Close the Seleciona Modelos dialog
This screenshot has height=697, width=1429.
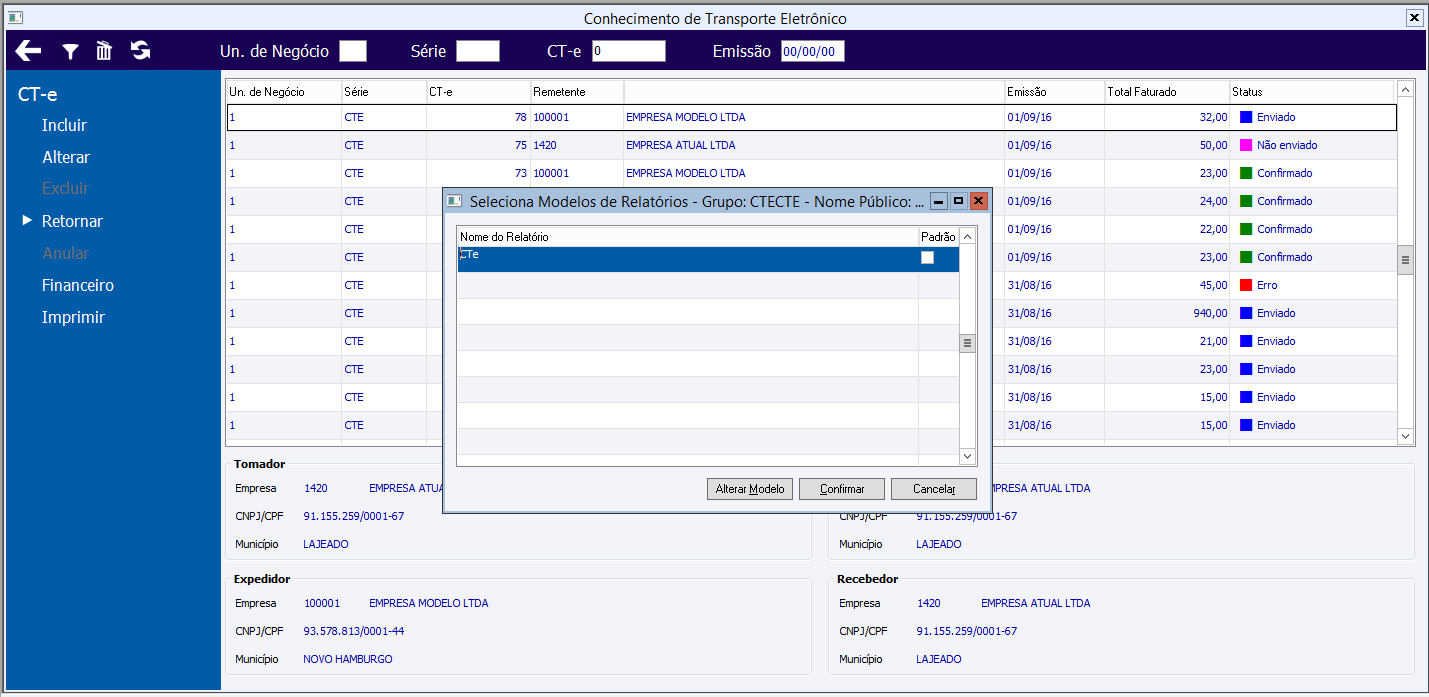[x=979, y=201]
